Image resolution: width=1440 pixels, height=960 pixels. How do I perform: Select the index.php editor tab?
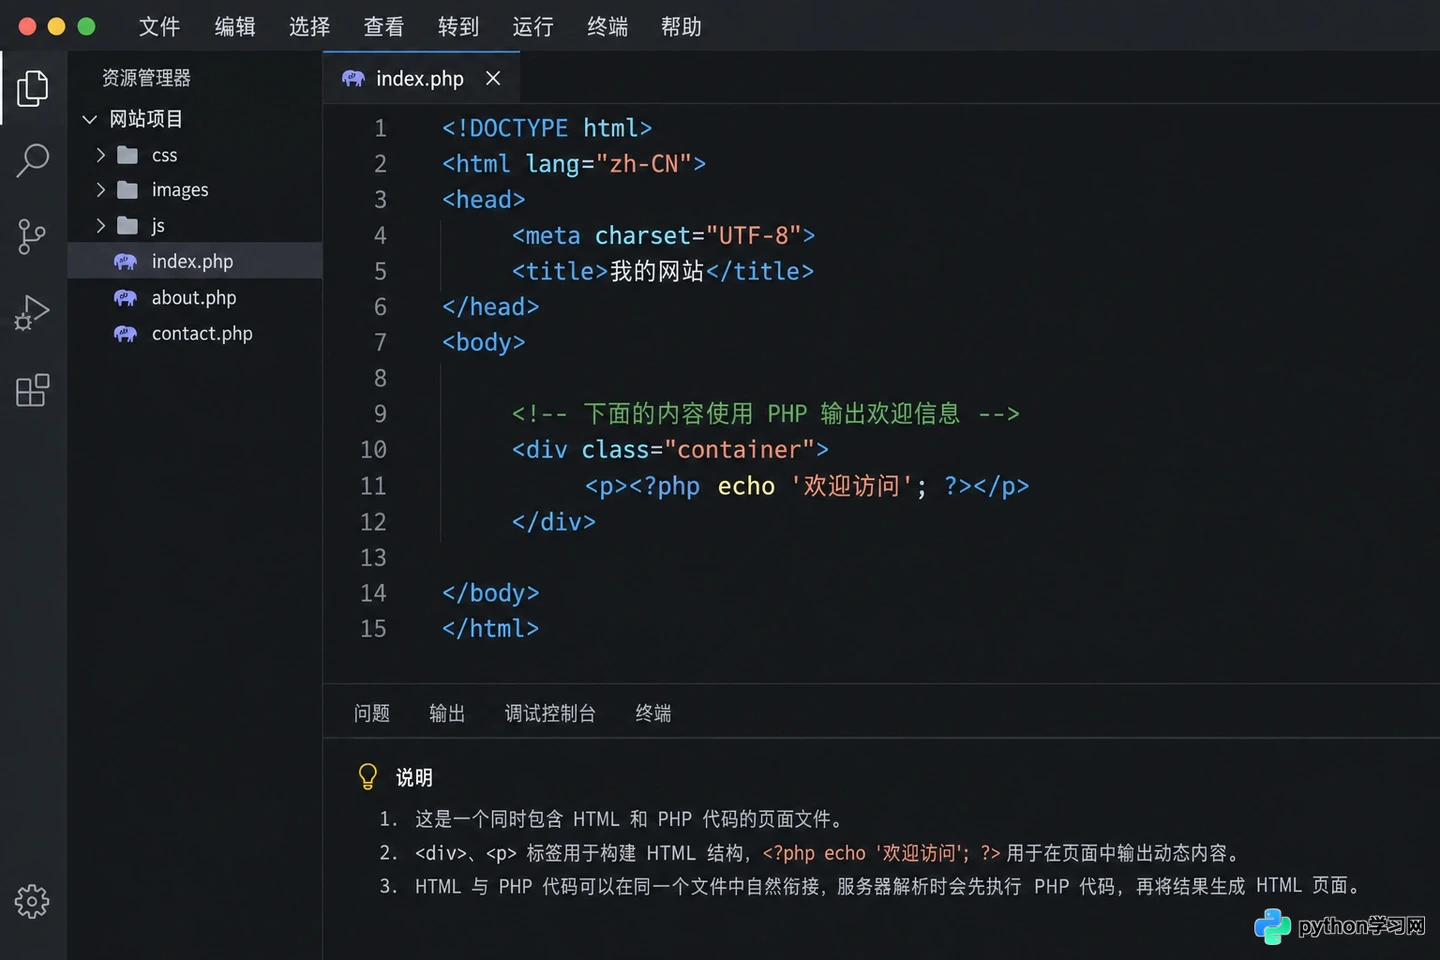[x=422, y=78]
